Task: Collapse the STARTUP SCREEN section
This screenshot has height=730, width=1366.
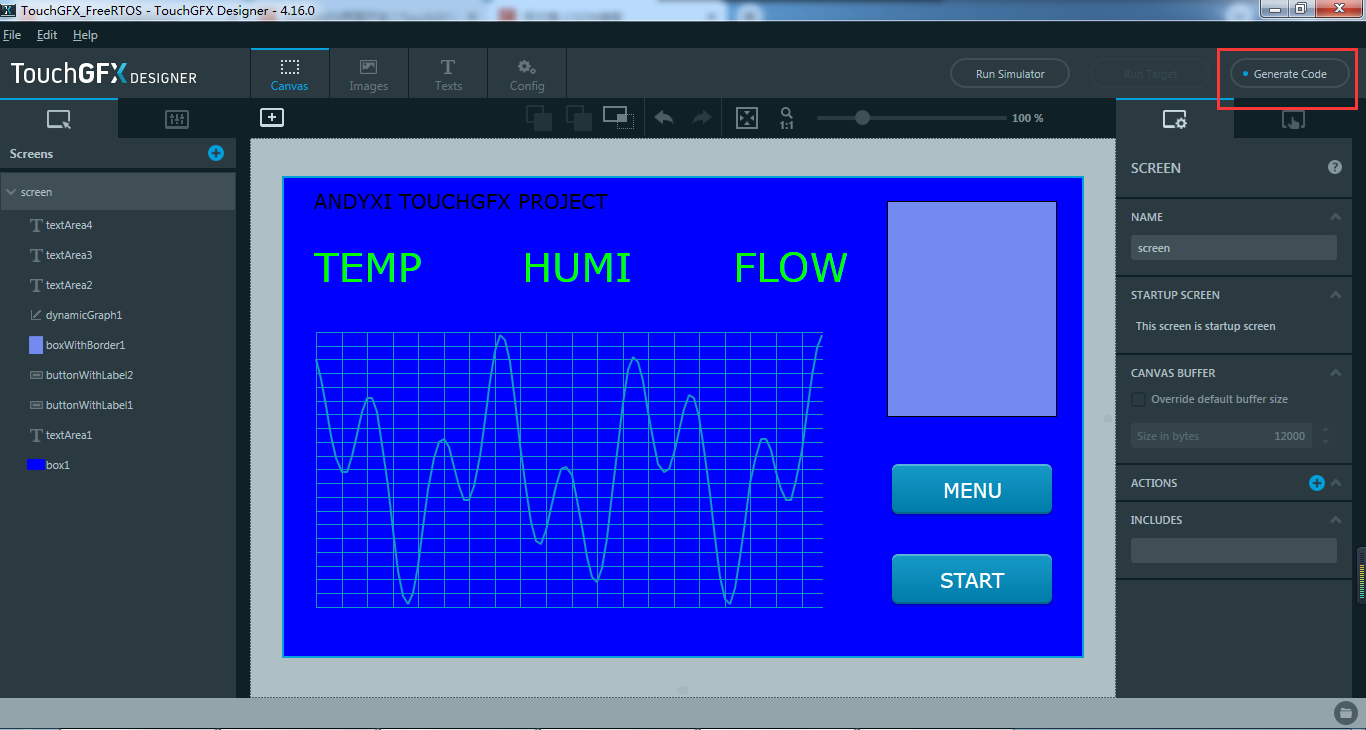Action: pyautogui.click(x=1335, y=295)
